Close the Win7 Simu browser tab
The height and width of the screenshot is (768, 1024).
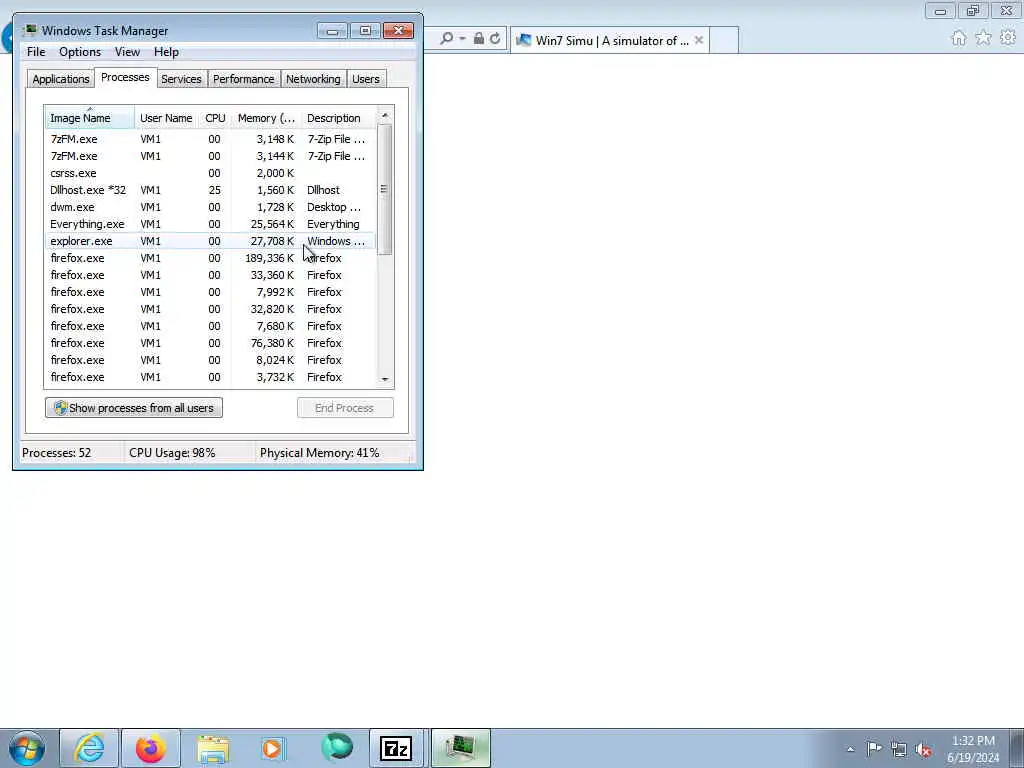pos(699,40)
